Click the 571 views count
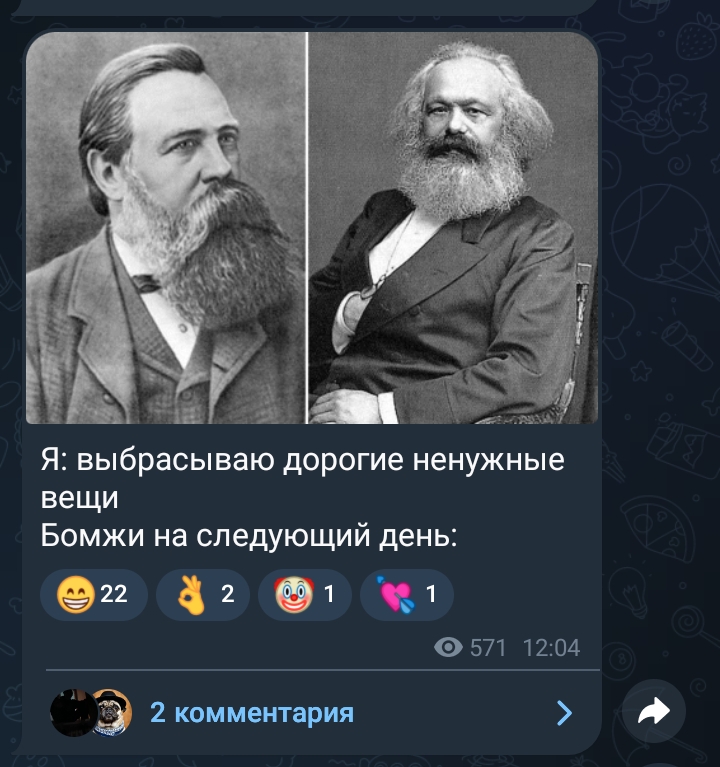Screen dimensions: 720x767 tap(488, 648)
